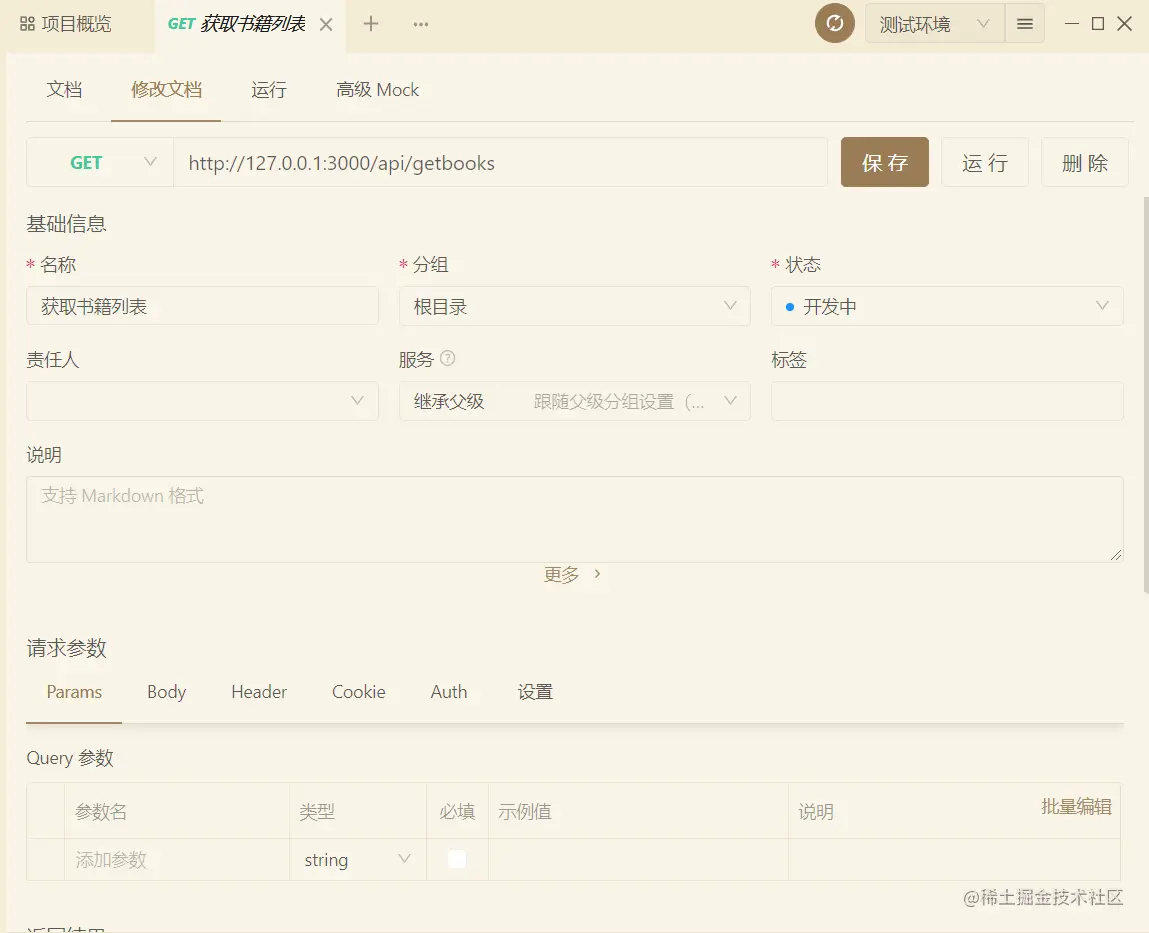Select the 设置 request tab
Image resolution: width=1149 pixels, height=933 pixels.
click(535, 692)
